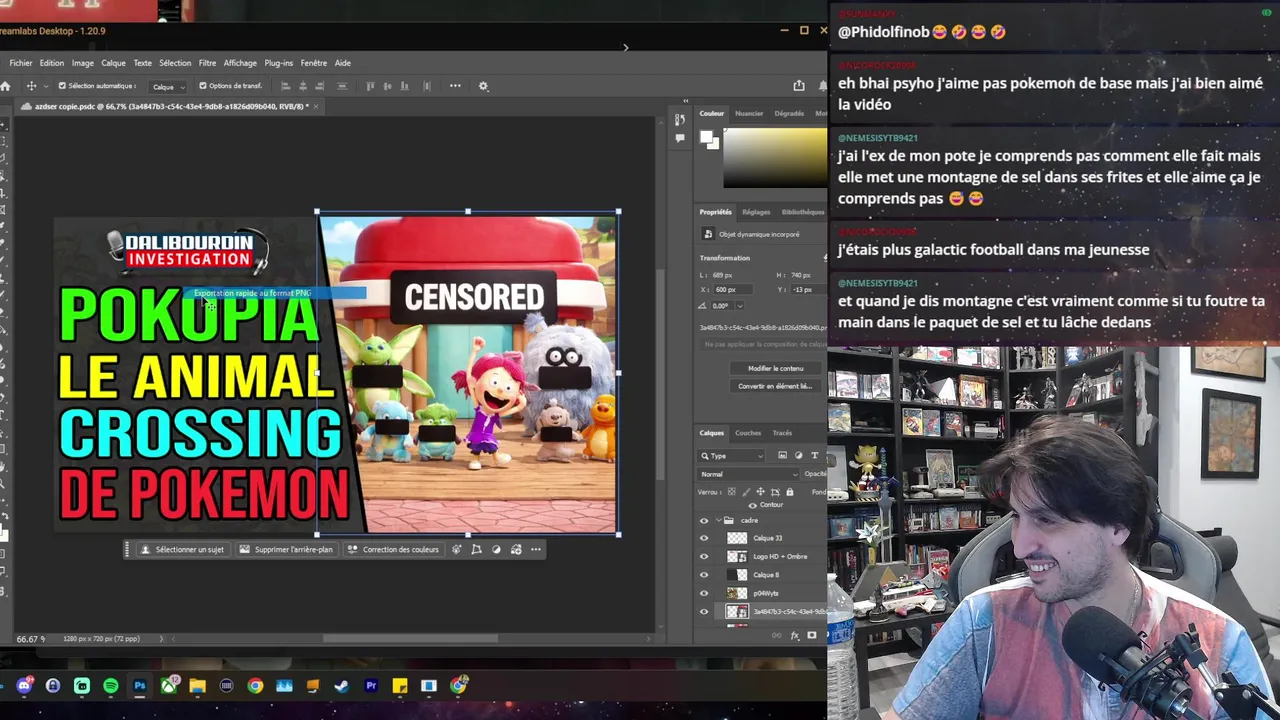
Task: Click the align right edges icon
Action: [322, 86]
